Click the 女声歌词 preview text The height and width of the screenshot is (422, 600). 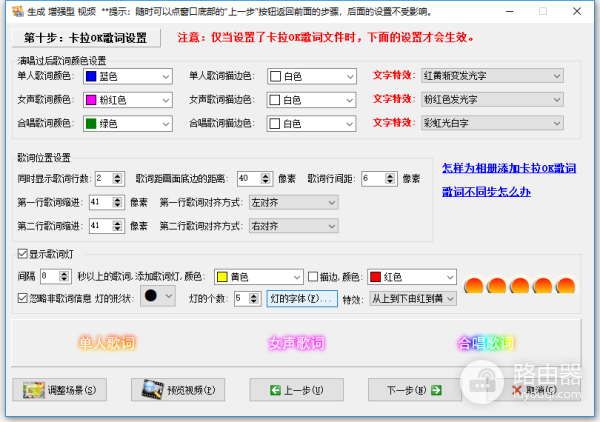pos(297,343)
